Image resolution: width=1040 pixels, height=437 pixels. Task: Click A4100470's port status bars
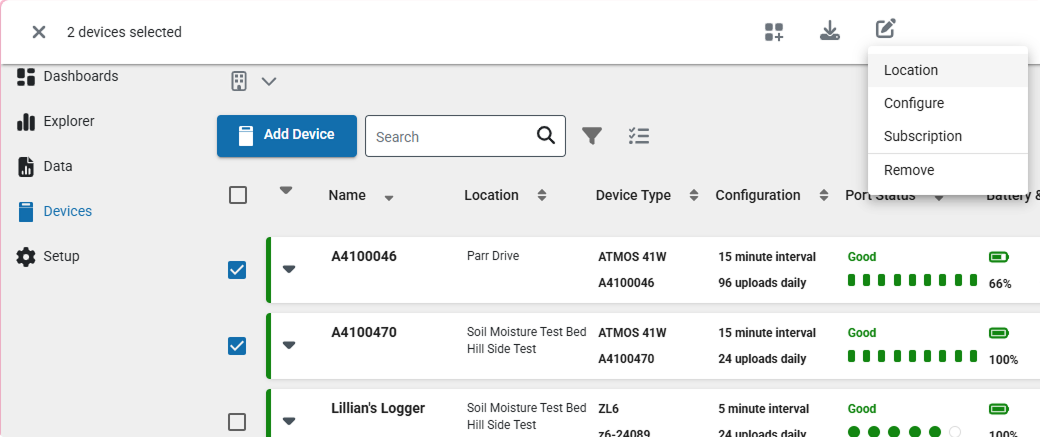[x=913, y=356]
